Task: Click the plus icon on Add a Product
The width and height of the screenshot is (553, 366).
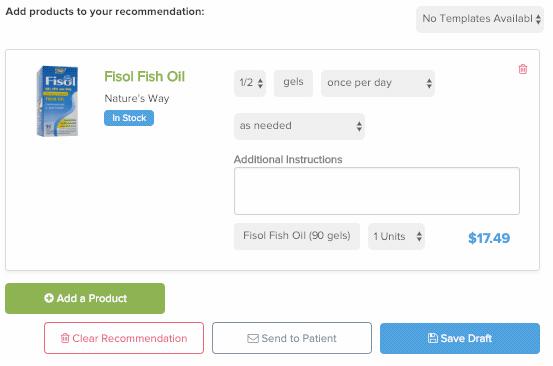Action: [x=49, y=298]
